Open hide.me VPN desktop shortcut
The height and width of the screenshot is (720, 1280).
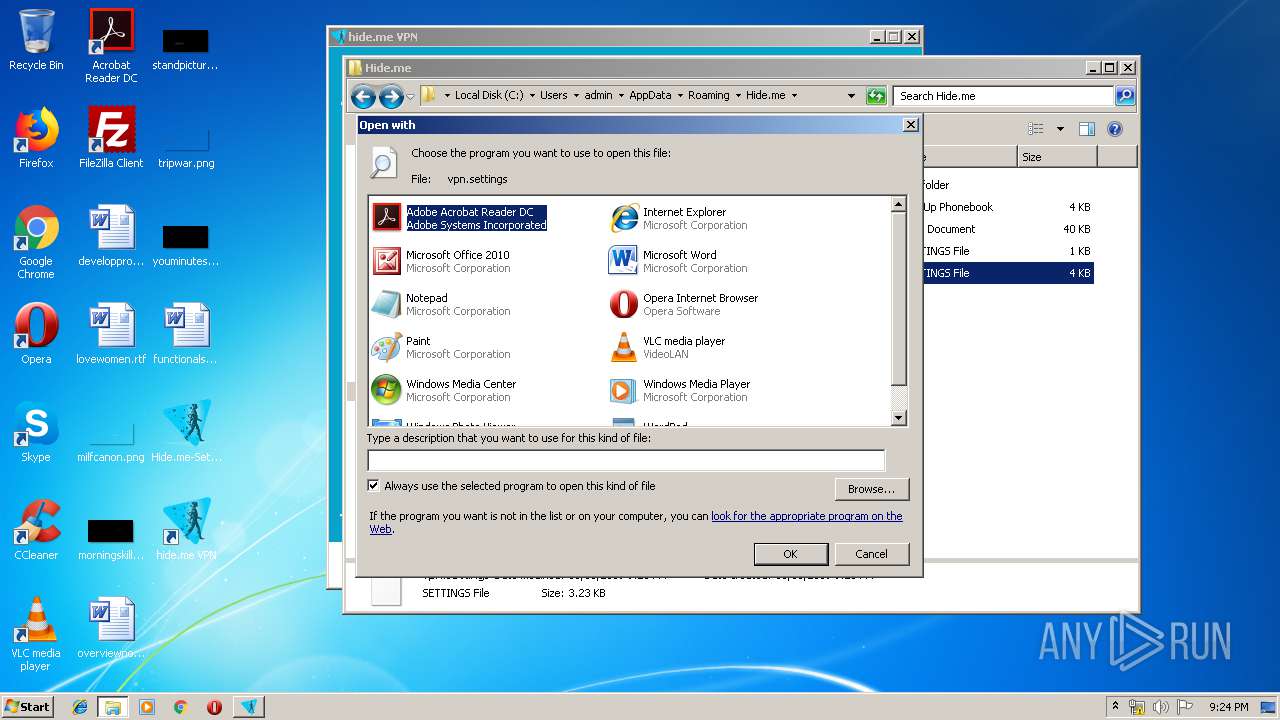point(186,530)
